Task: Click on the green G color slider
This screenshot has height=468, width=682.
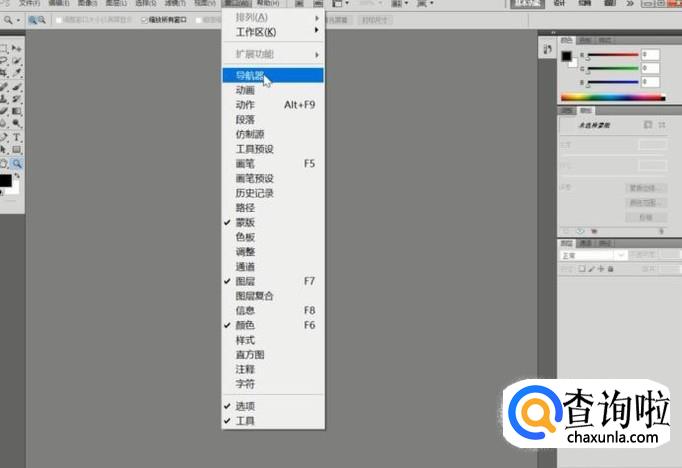Action: click(613, 68)
